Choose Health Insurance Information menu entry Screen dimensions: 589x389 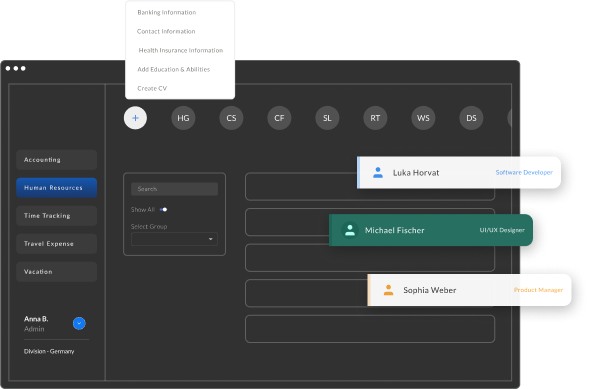coord(181,50)
